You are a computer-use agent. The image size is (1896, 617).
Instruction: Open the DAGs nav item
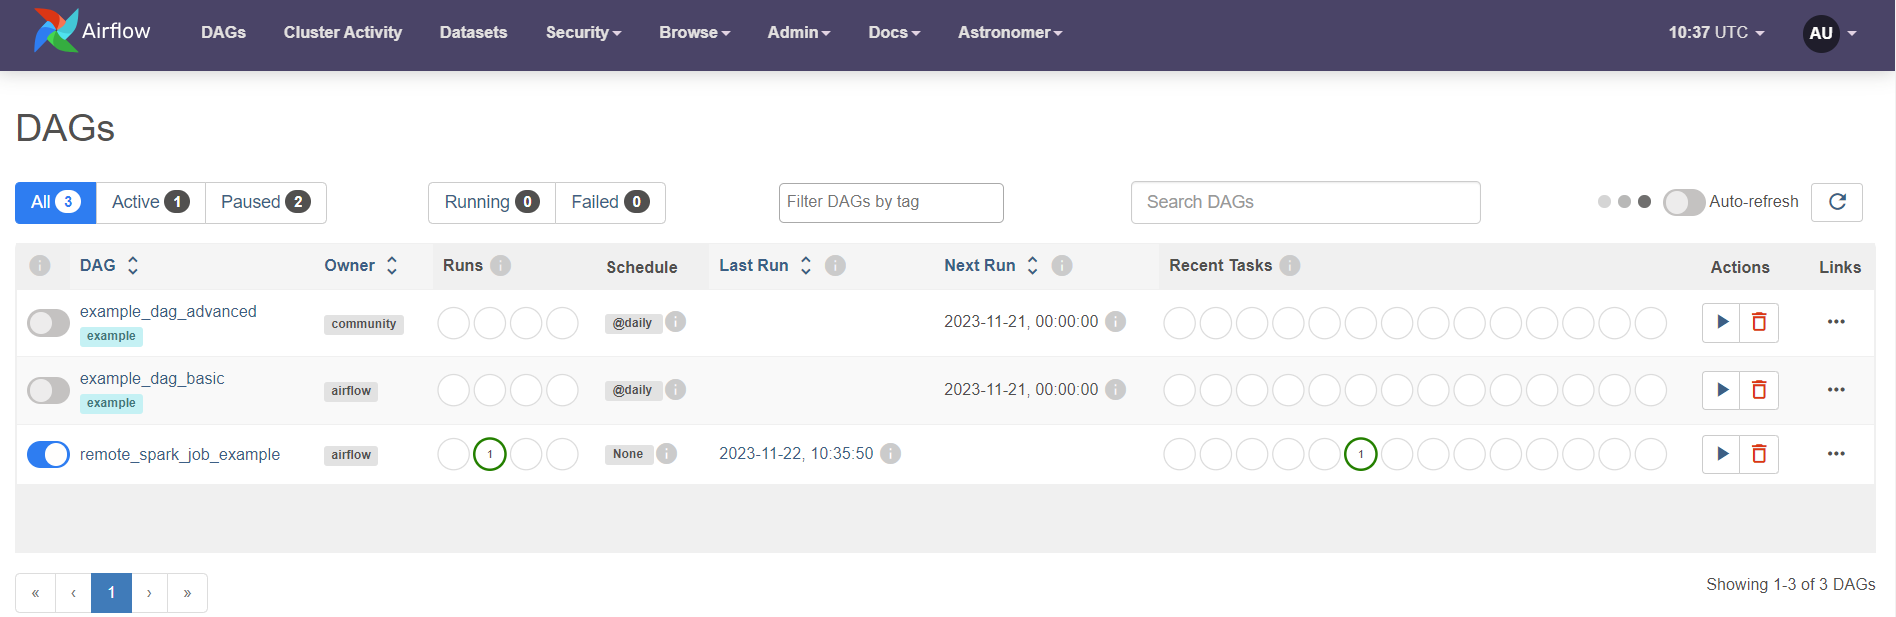tap(223, 32)
